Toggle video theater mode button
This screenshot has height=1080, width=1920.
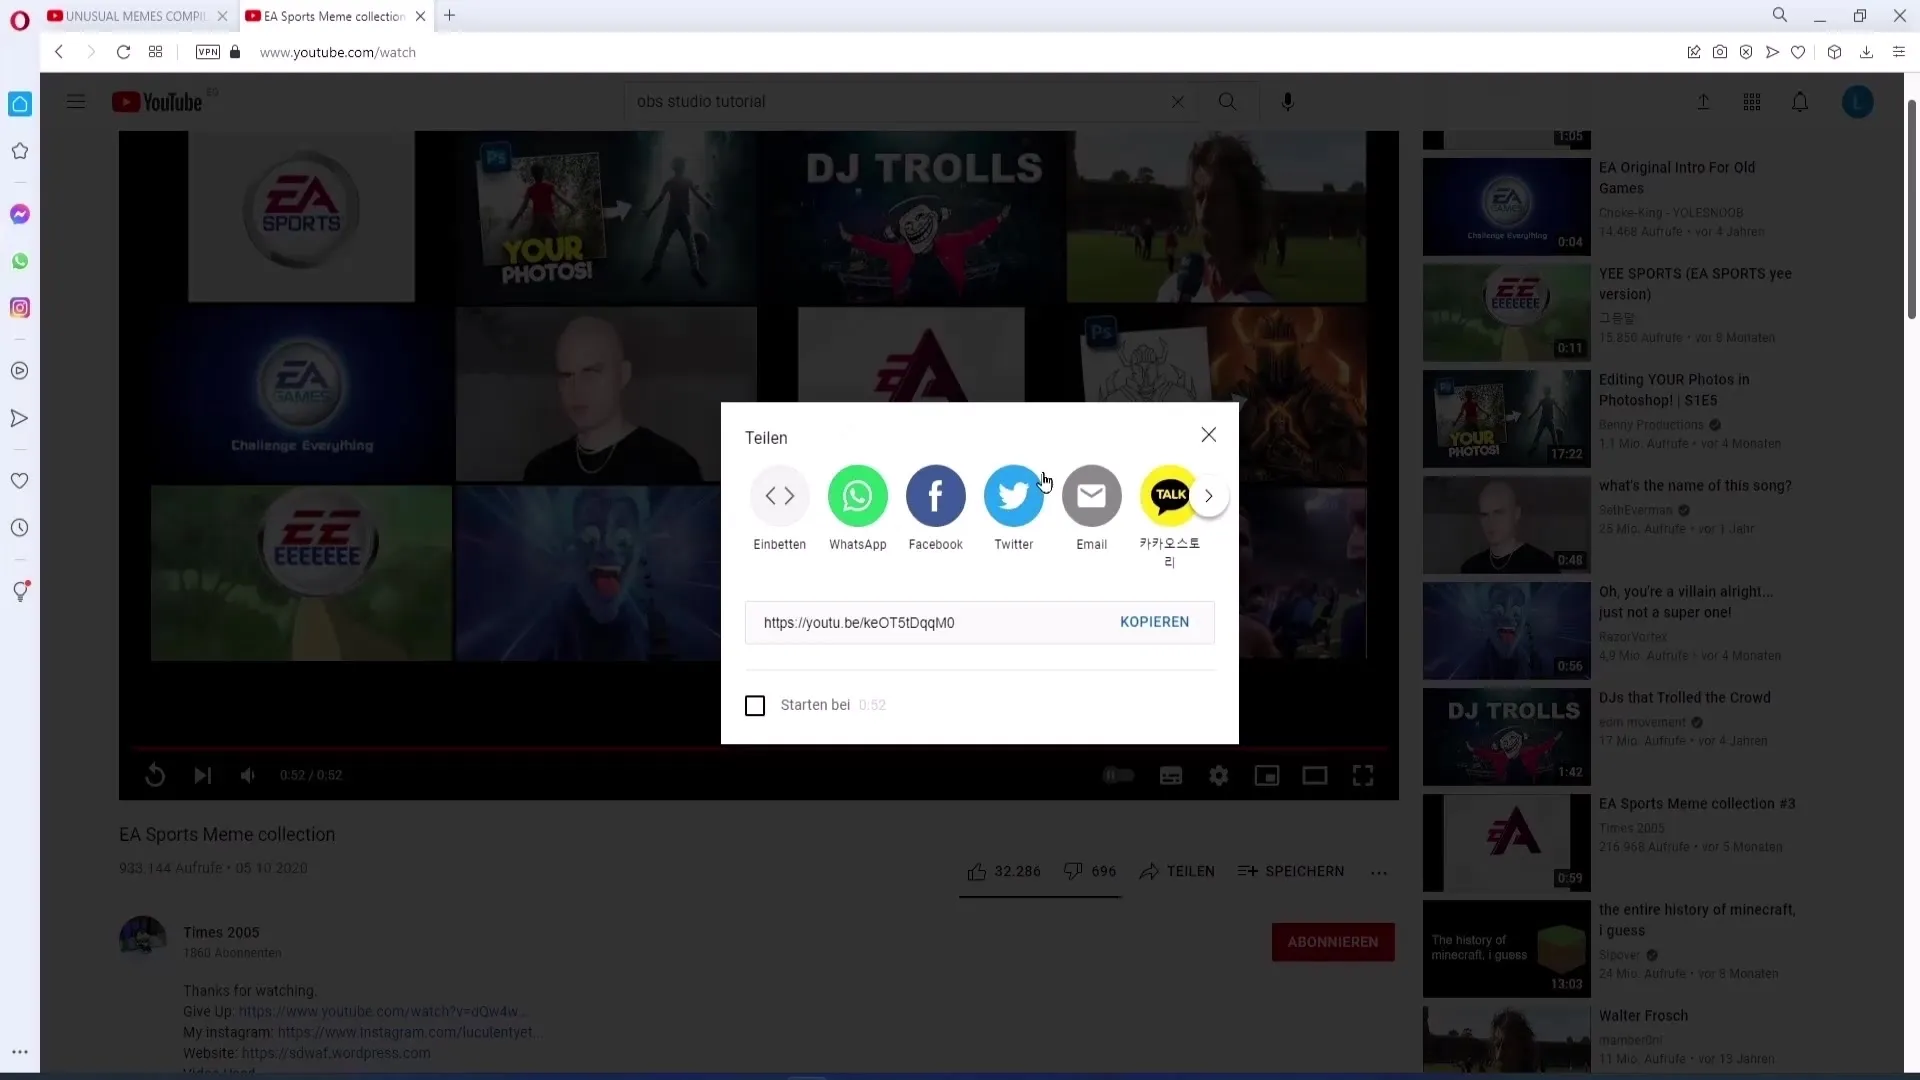pos(1315,775)
